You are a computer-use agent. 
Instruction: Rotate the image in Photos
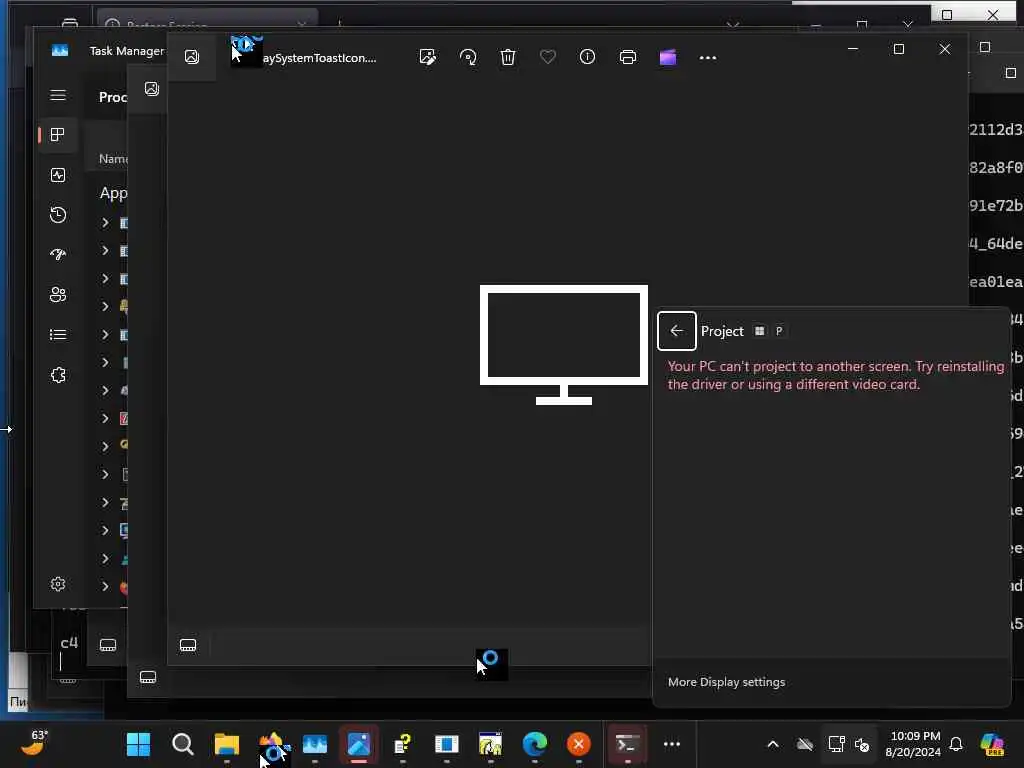click(468, 57)
